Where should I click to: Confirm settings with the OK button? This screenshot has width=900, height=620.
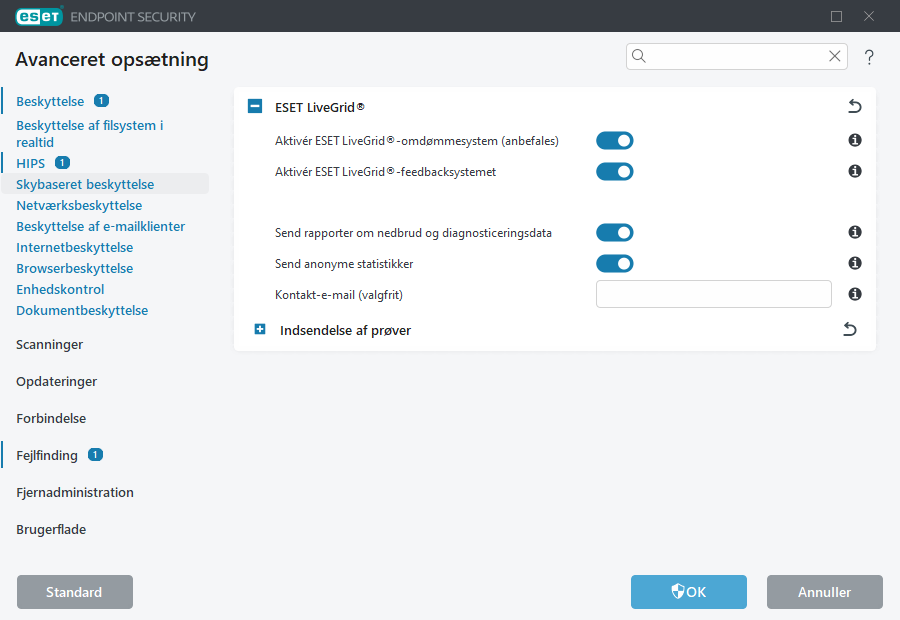coord(688,592)
